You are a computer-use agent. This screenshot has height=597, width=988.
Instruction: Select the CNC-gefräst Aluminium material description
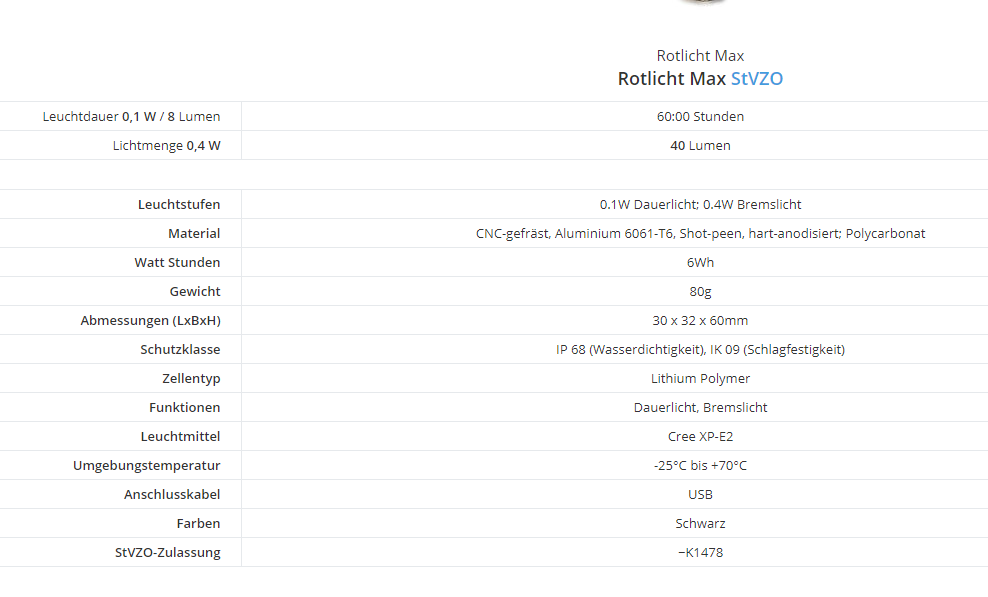coord(700,234)
